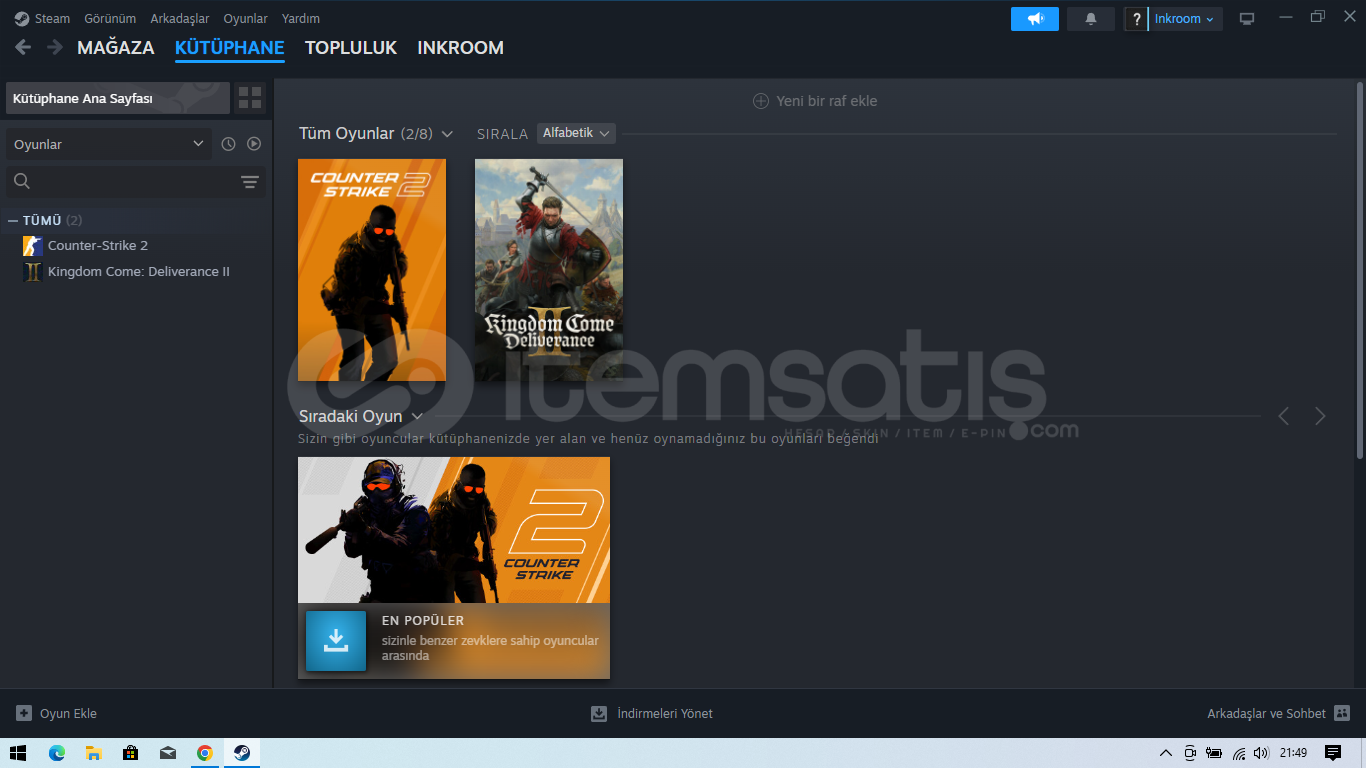Image resolution: width=1366 pixels, height=768 pixels.
Task: Open the notifications bell
Action: (1091, 19)
